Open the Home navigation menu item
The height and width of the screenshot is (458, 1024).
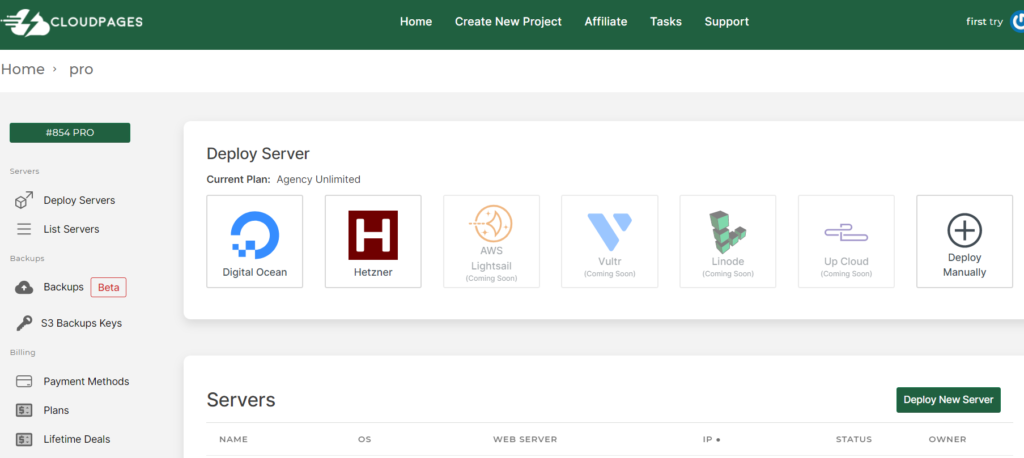pos(416,22)
